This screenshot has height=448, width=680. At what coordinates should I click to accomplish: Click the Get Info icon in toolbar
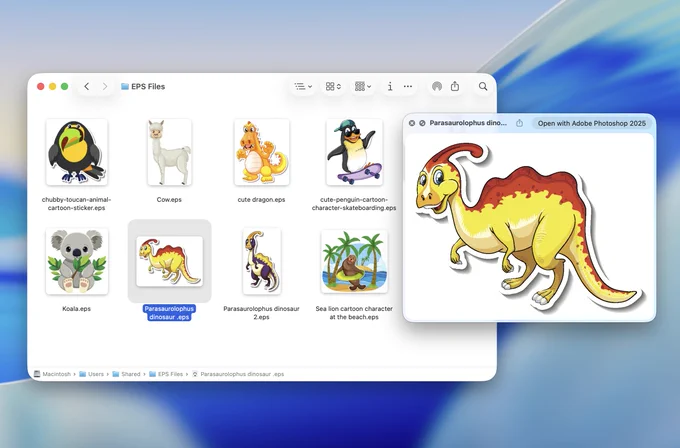390,86
